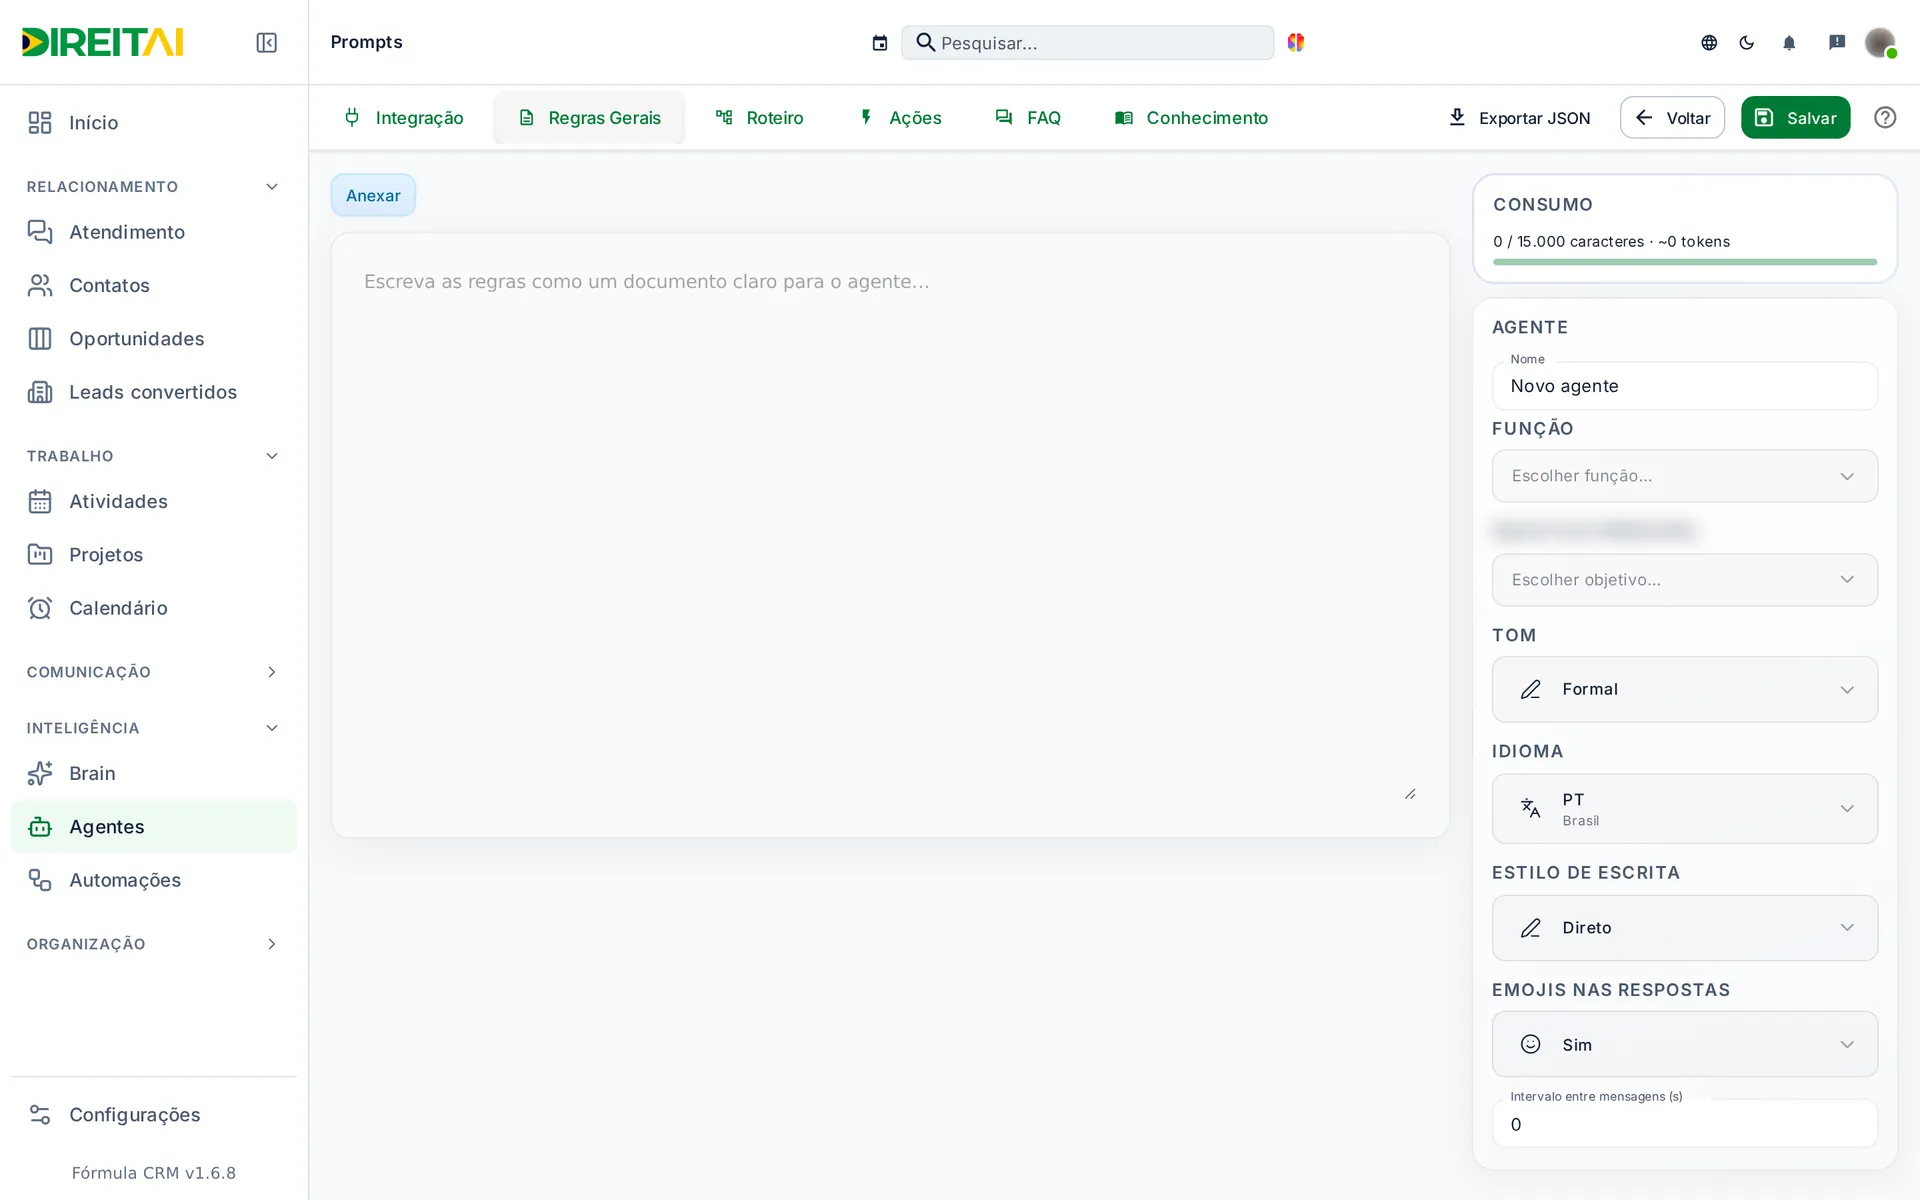The width and height of the screenshot is (1920, 1200).
Task: Open Emojis nas respostas dropdown
Action: pos(1684,1044)
